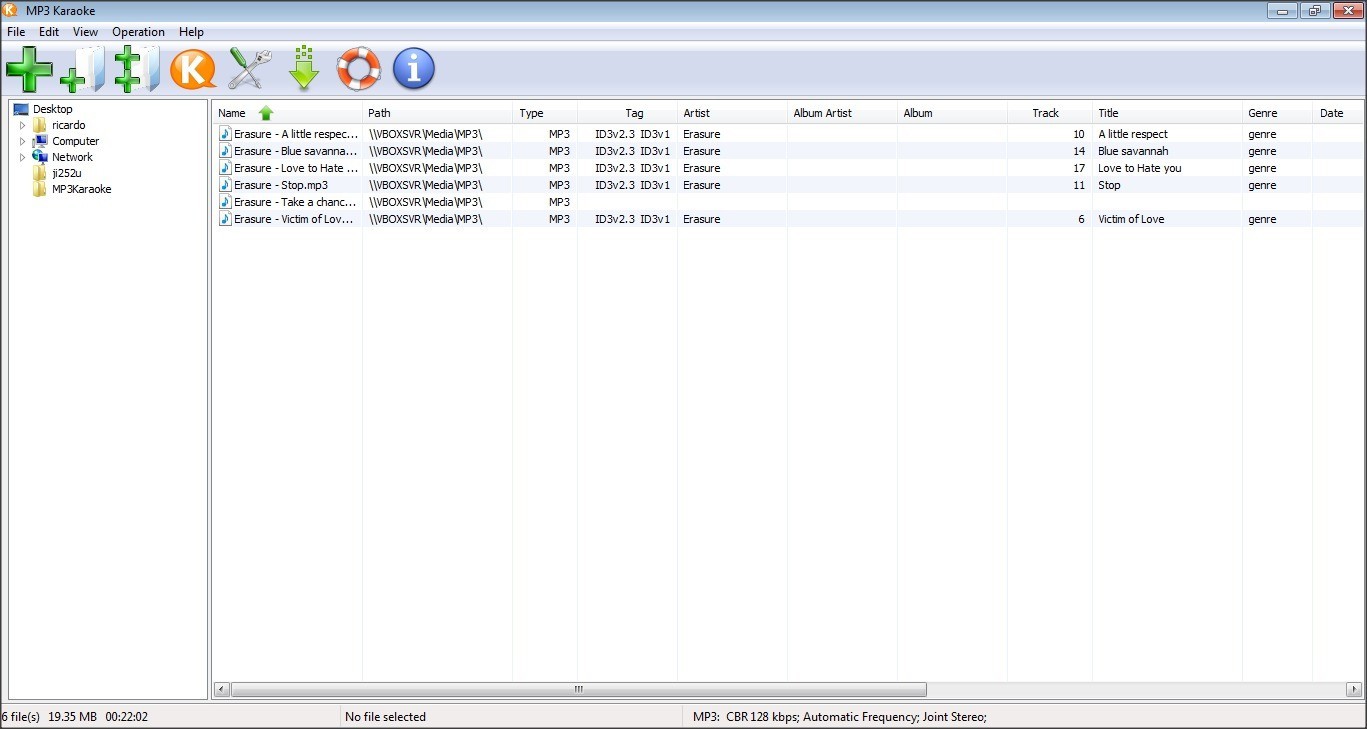Open the View menu
1367x729 pixels.
click(84, 31)
